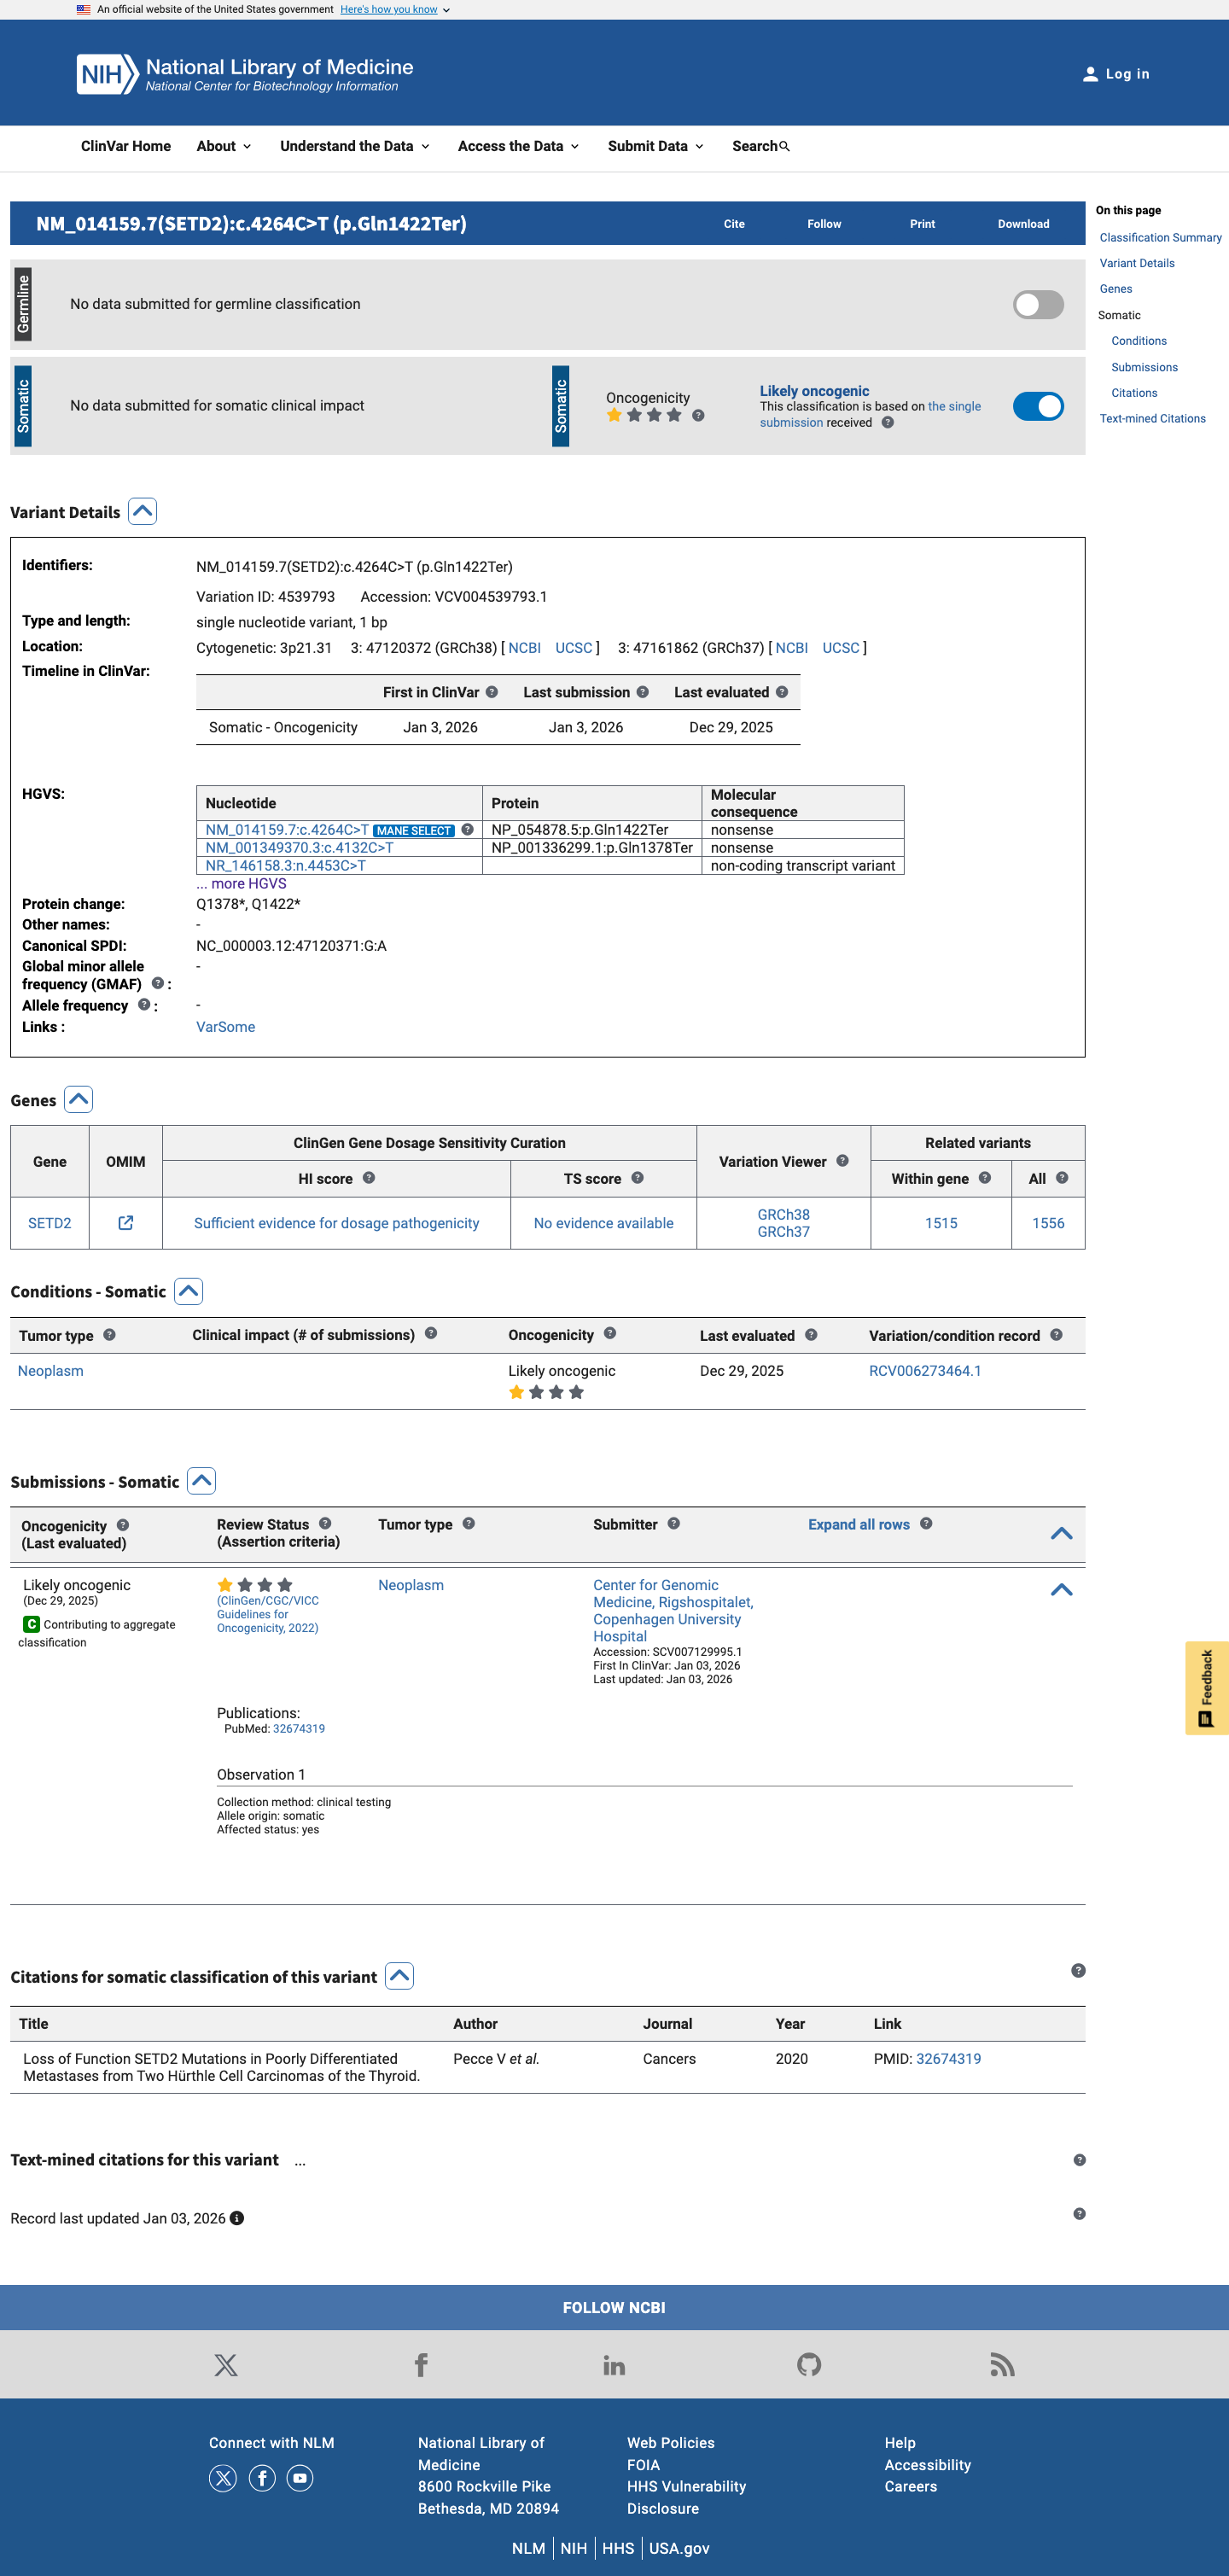Click help icon next to TS score
Screen dimensions: 1229x2576
[638, 1178]
